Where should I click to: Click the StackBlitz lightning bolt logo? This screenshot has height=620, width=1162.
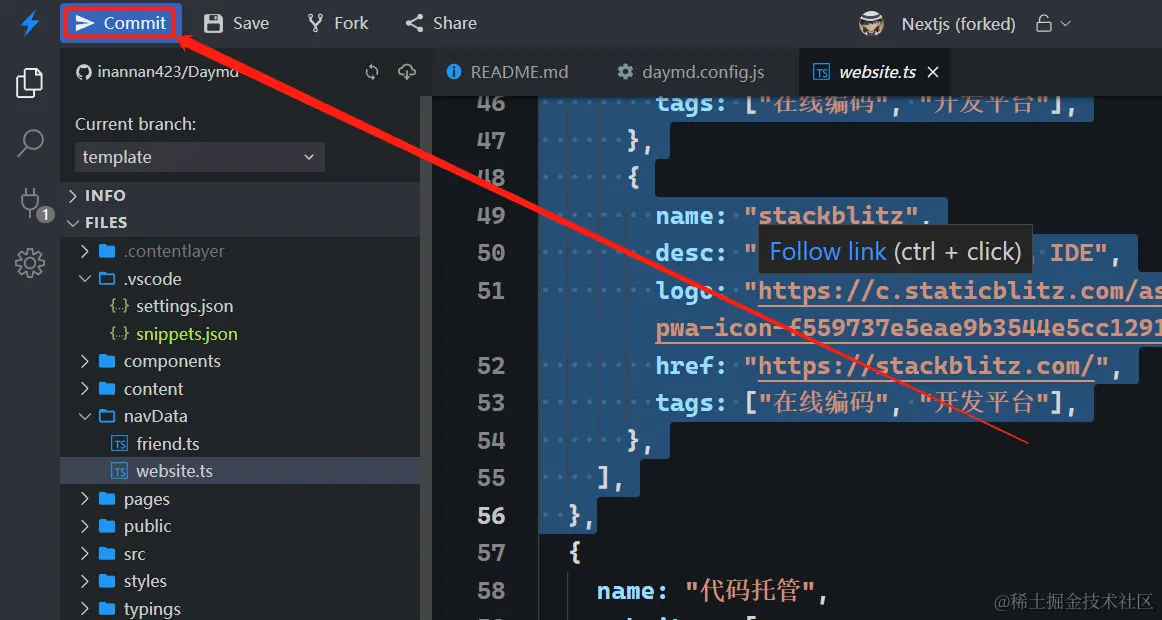[x=30, y=24]
